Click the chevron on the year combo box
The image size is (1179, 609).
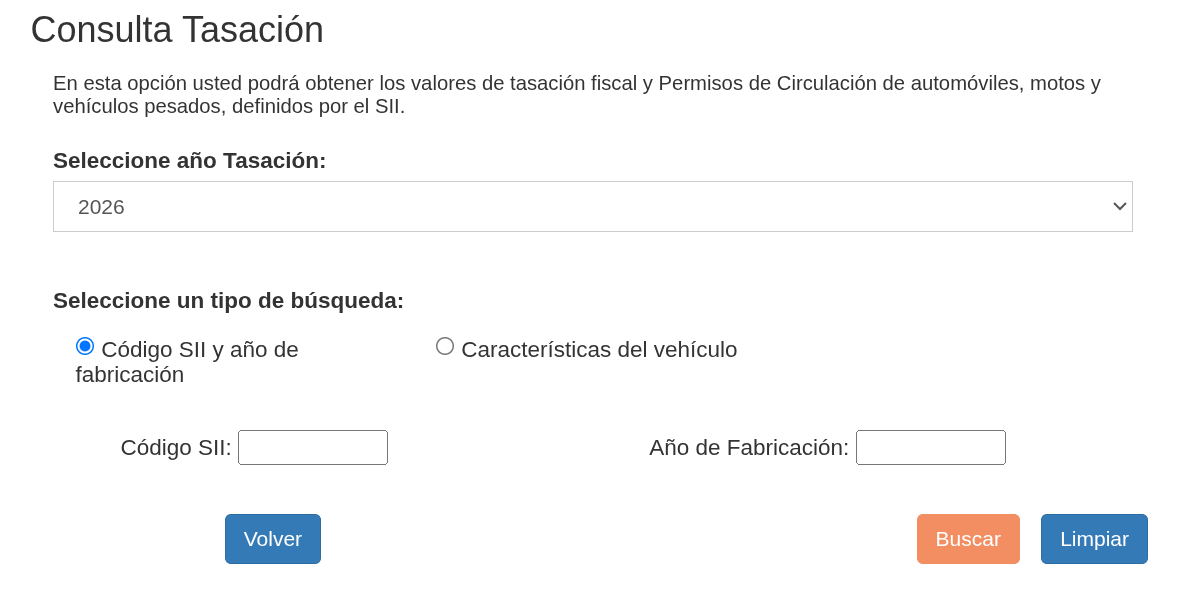[x=1119, y=206]
